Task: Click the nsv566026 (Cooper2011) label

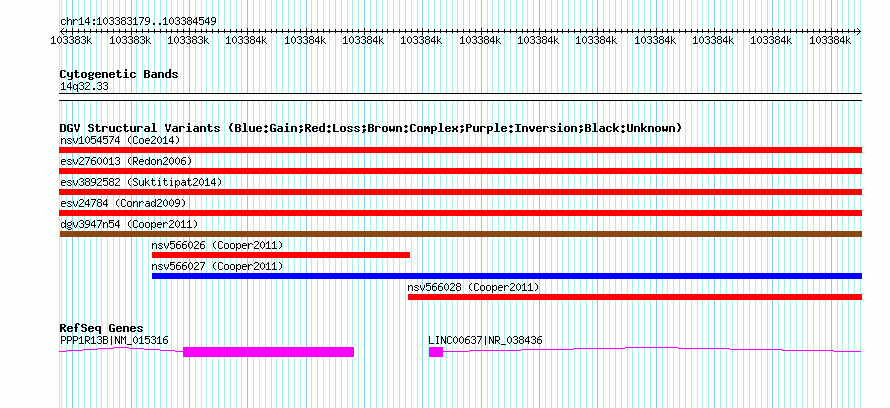Action: point(217,245)
